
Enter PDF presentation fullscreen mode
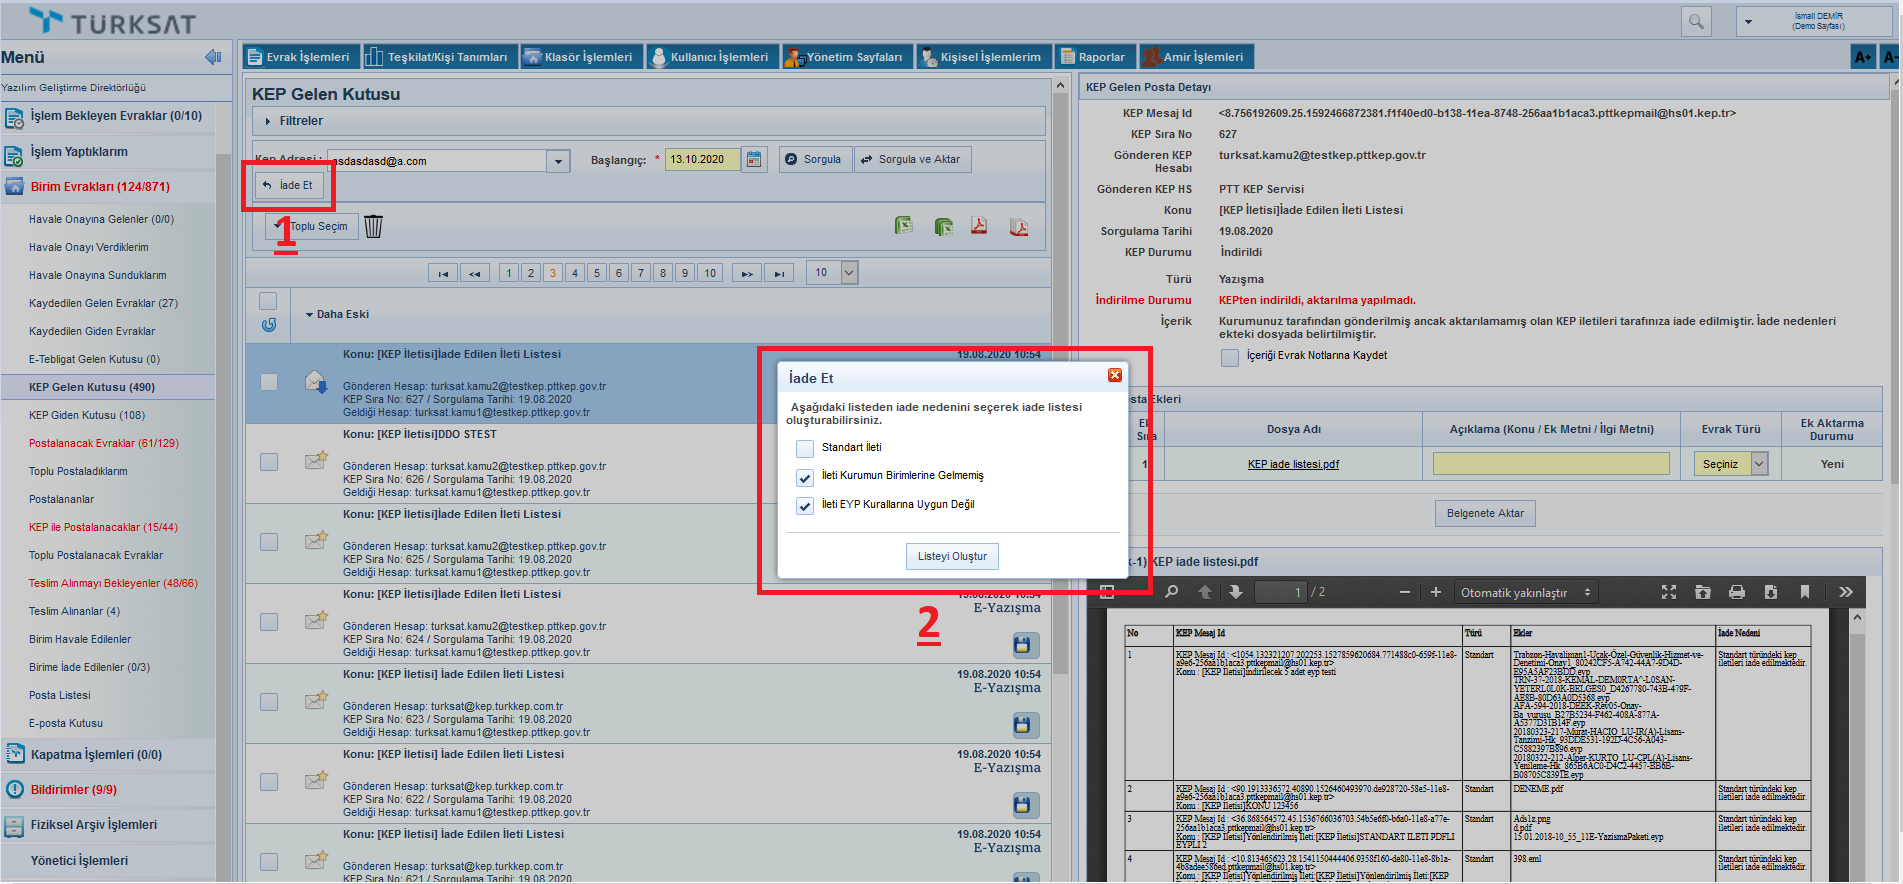click(x=1668, y=592)
